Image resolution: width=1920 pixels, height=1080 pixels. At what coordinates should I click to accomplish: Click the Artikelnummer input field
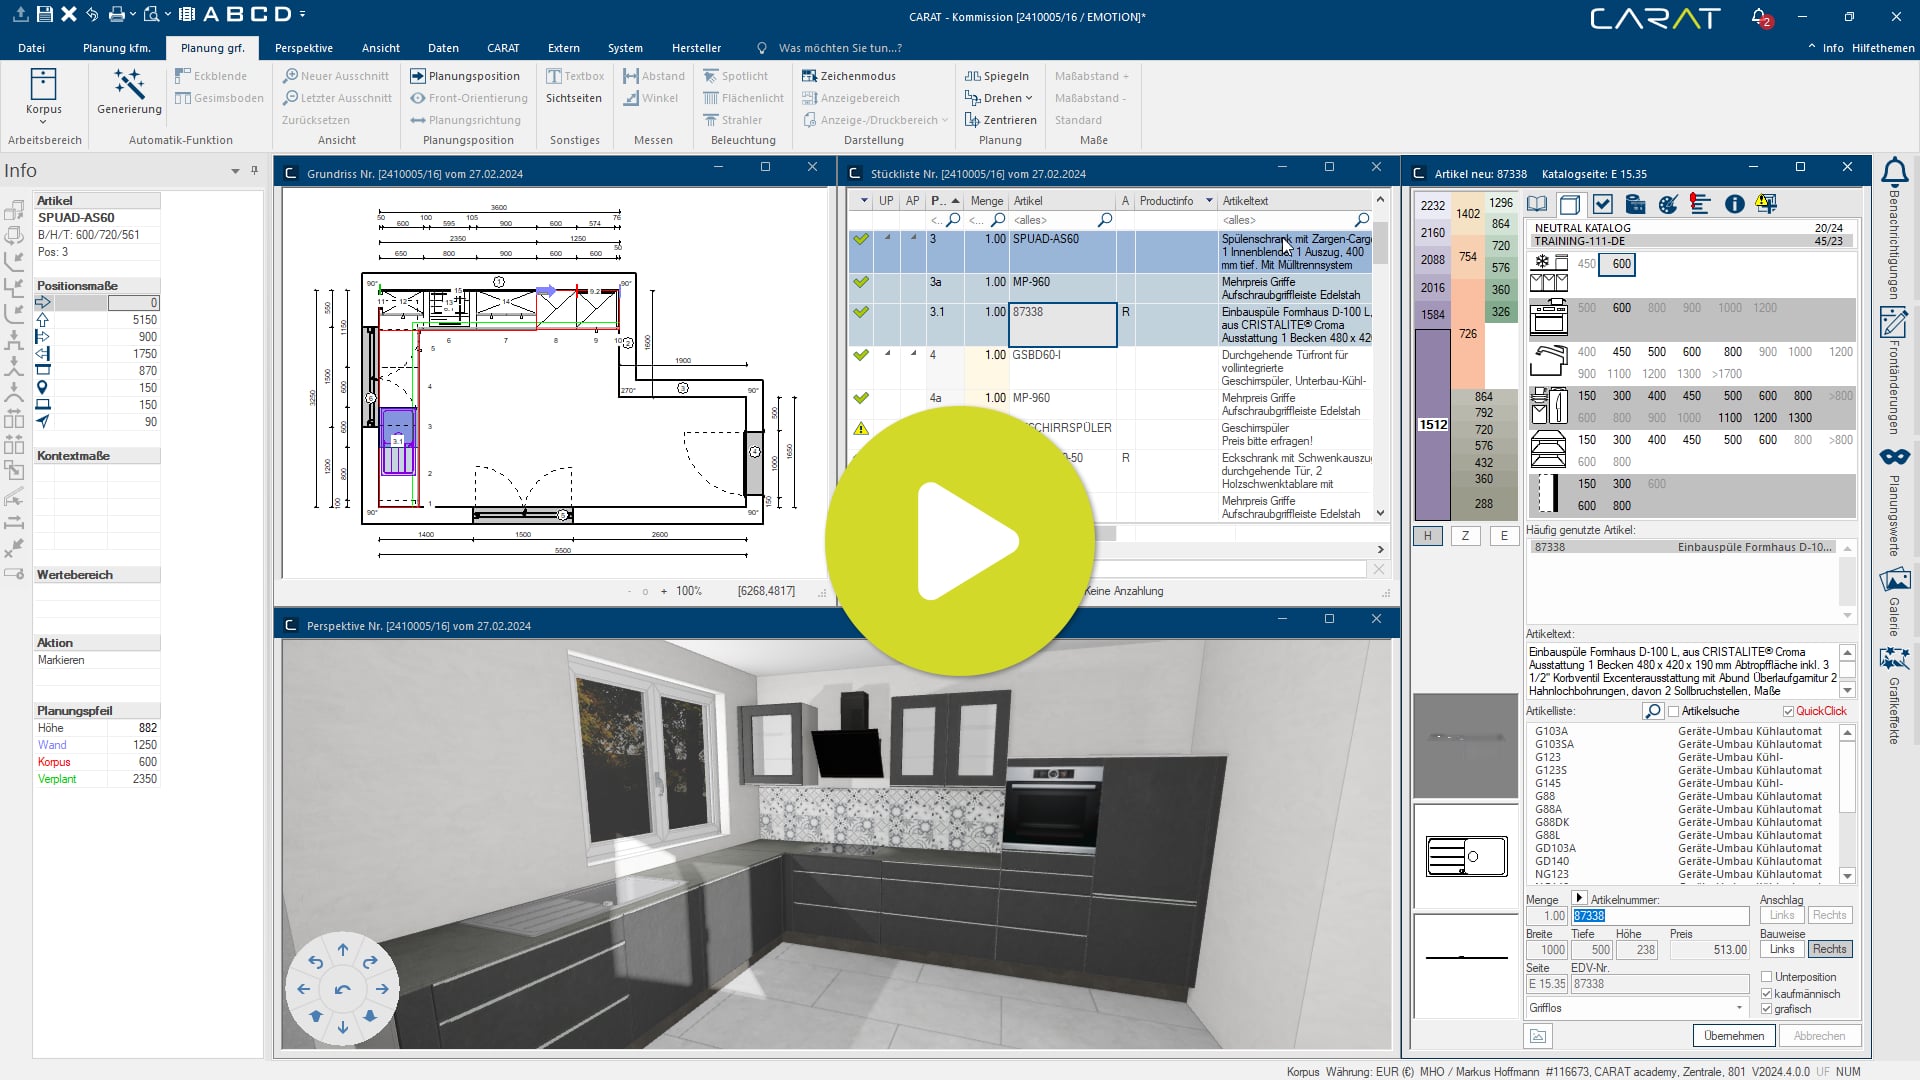[1660, 916]
